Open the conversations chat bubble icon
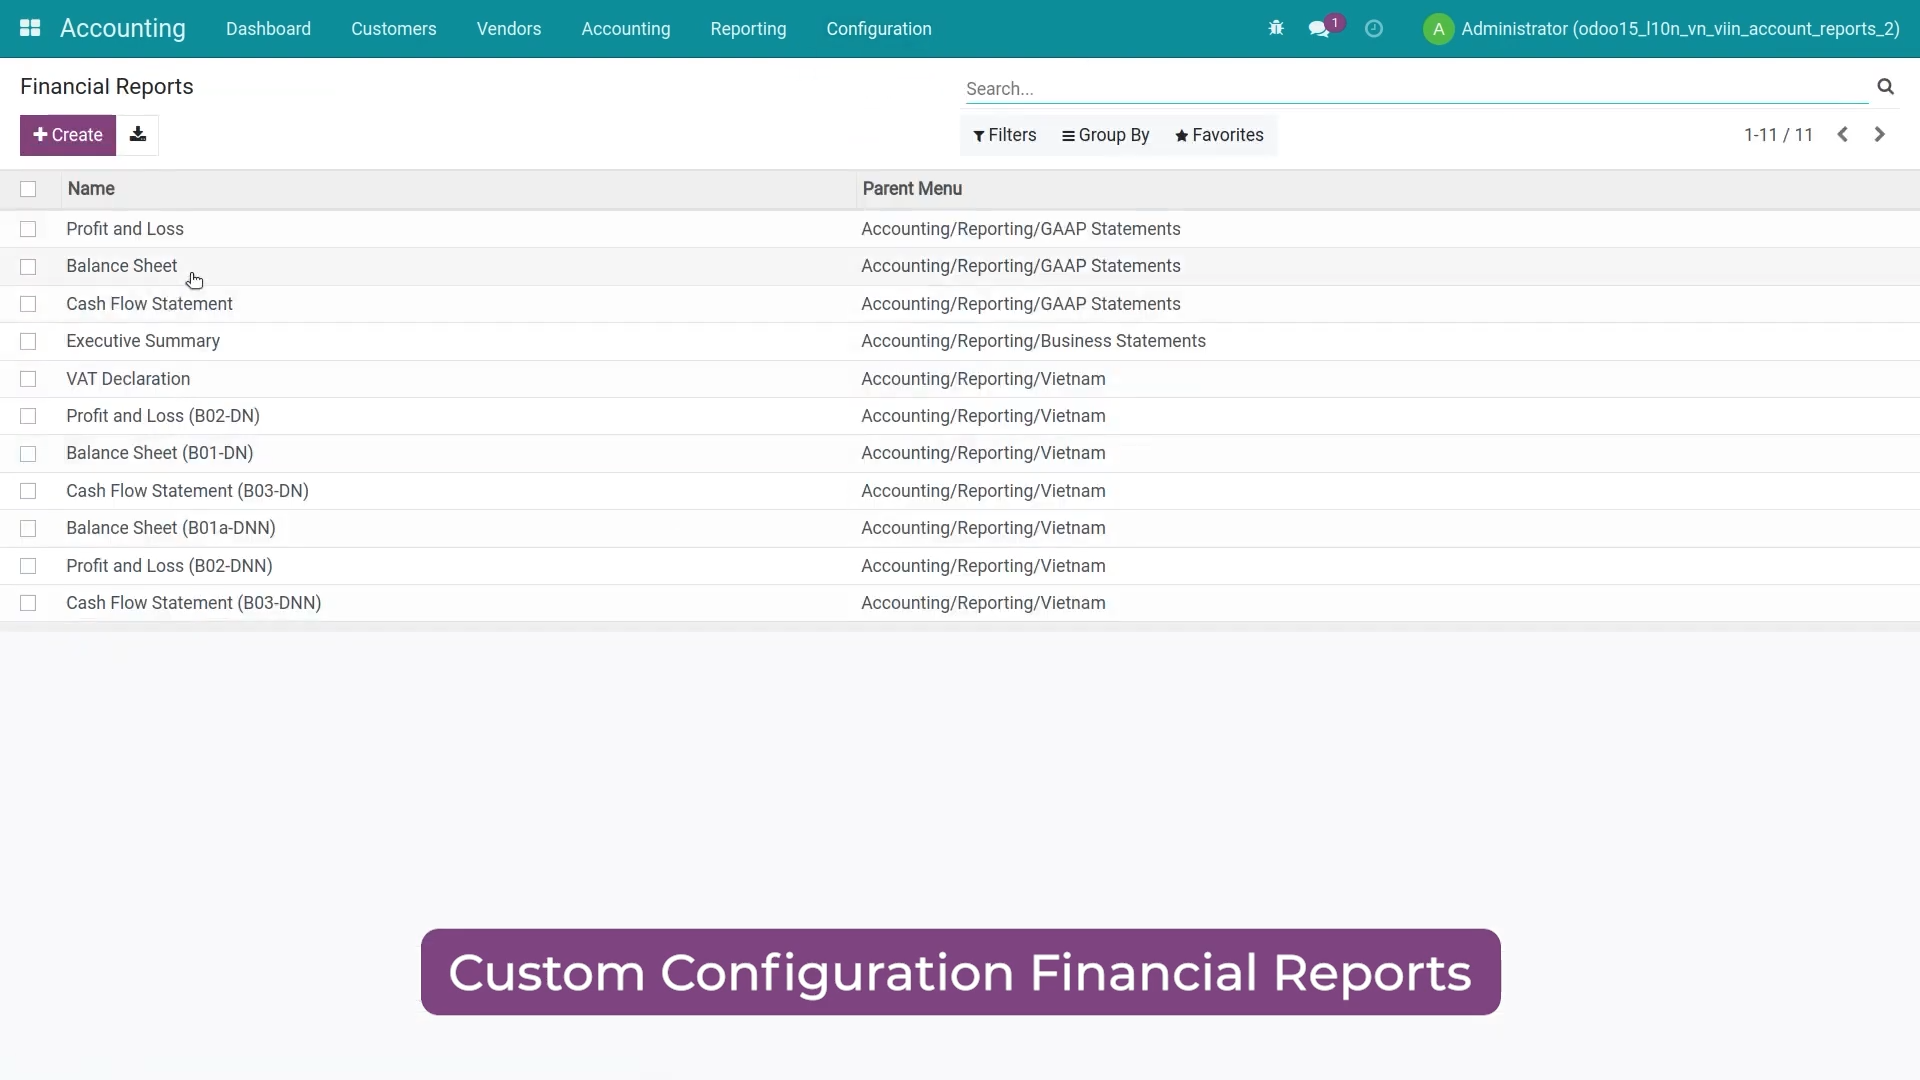This screenshot has width=1920, height=1080. click(x=1319, y=29)
